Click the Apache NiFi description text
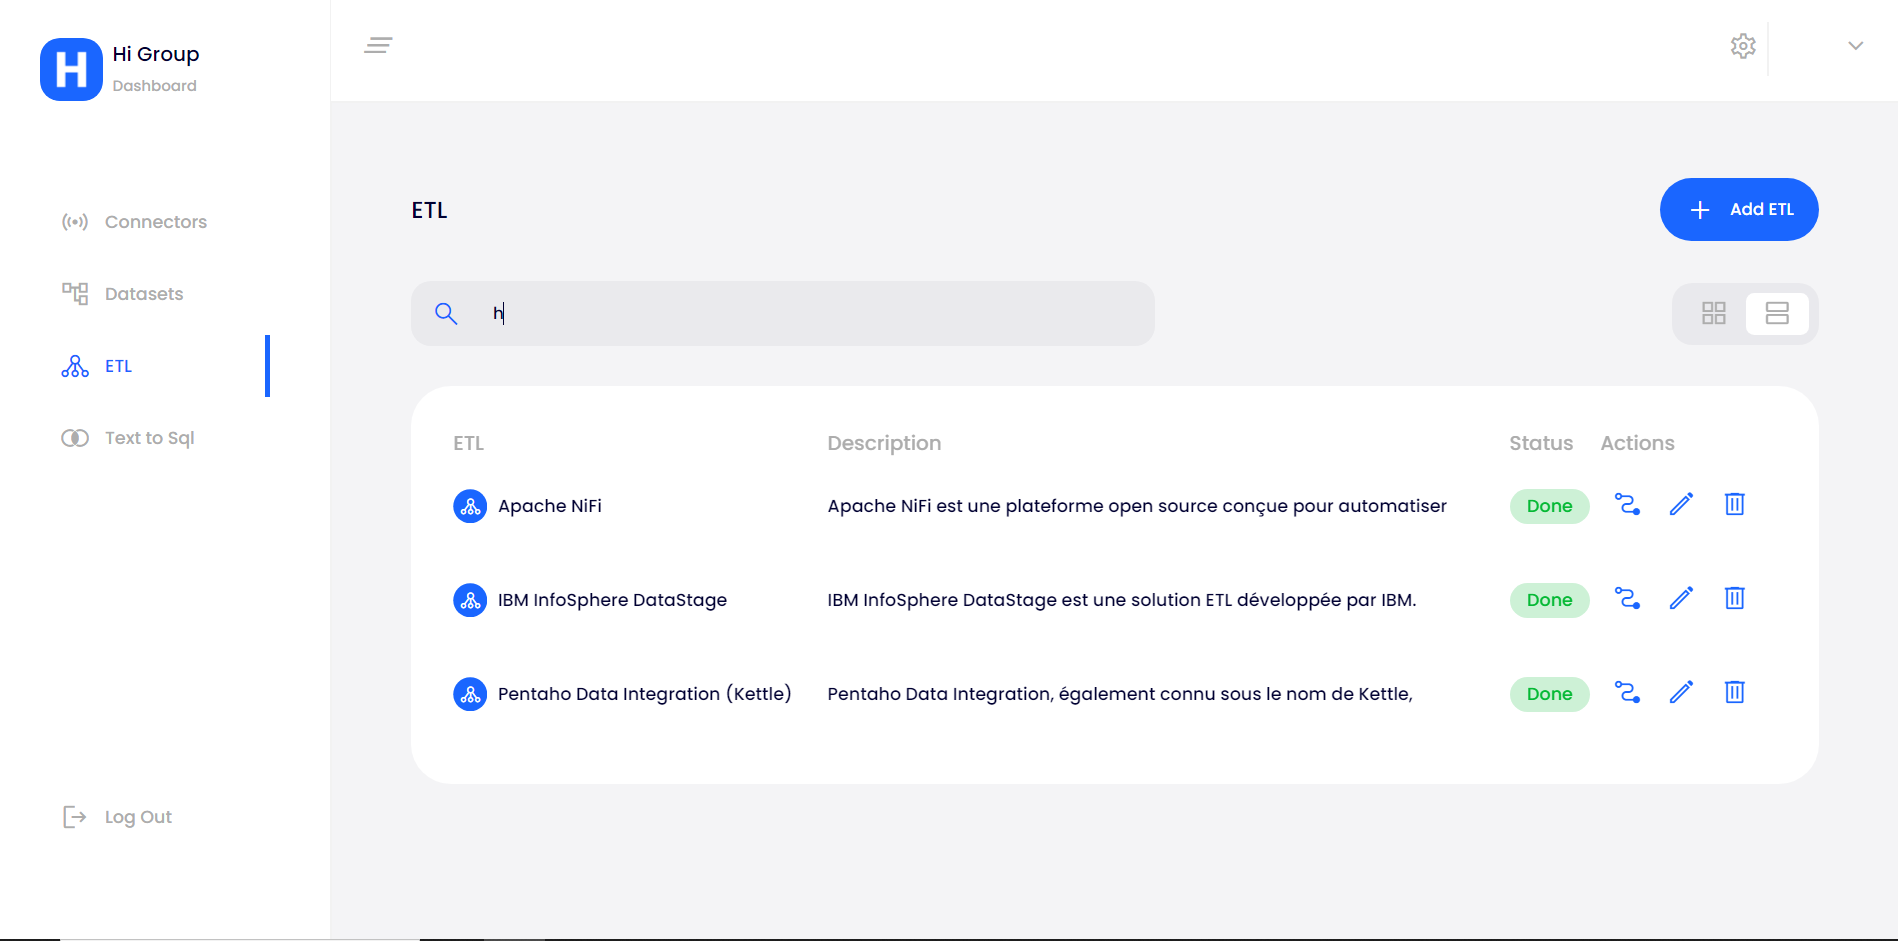This screenshot has width=1898, height=941. 1137,506
